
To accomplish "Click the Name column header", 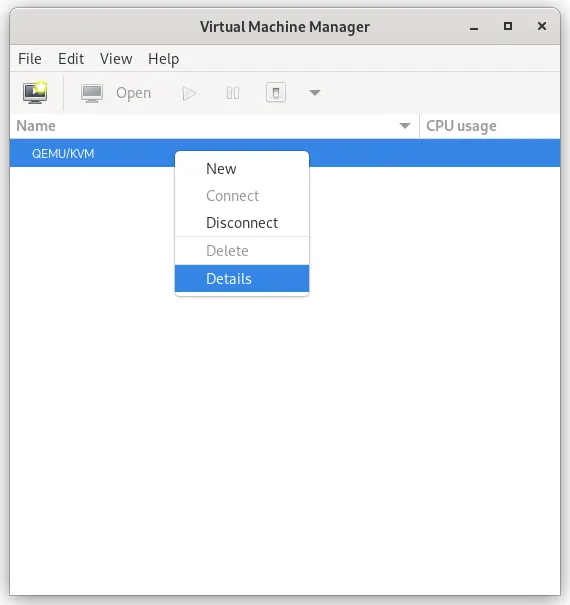I will pos(215,126).
